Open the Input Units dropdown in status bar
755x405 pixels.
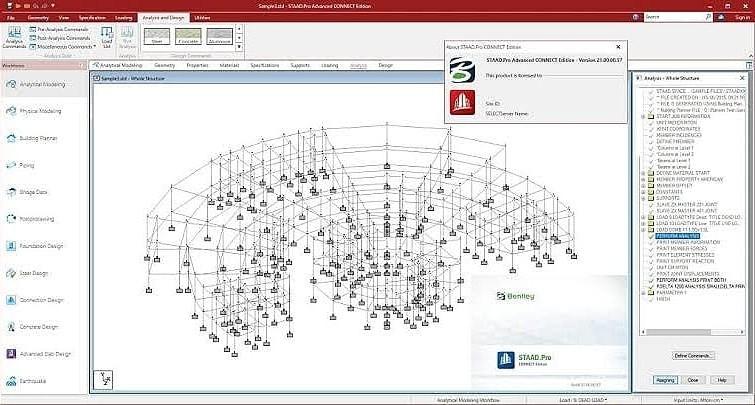tap(698, 400)
